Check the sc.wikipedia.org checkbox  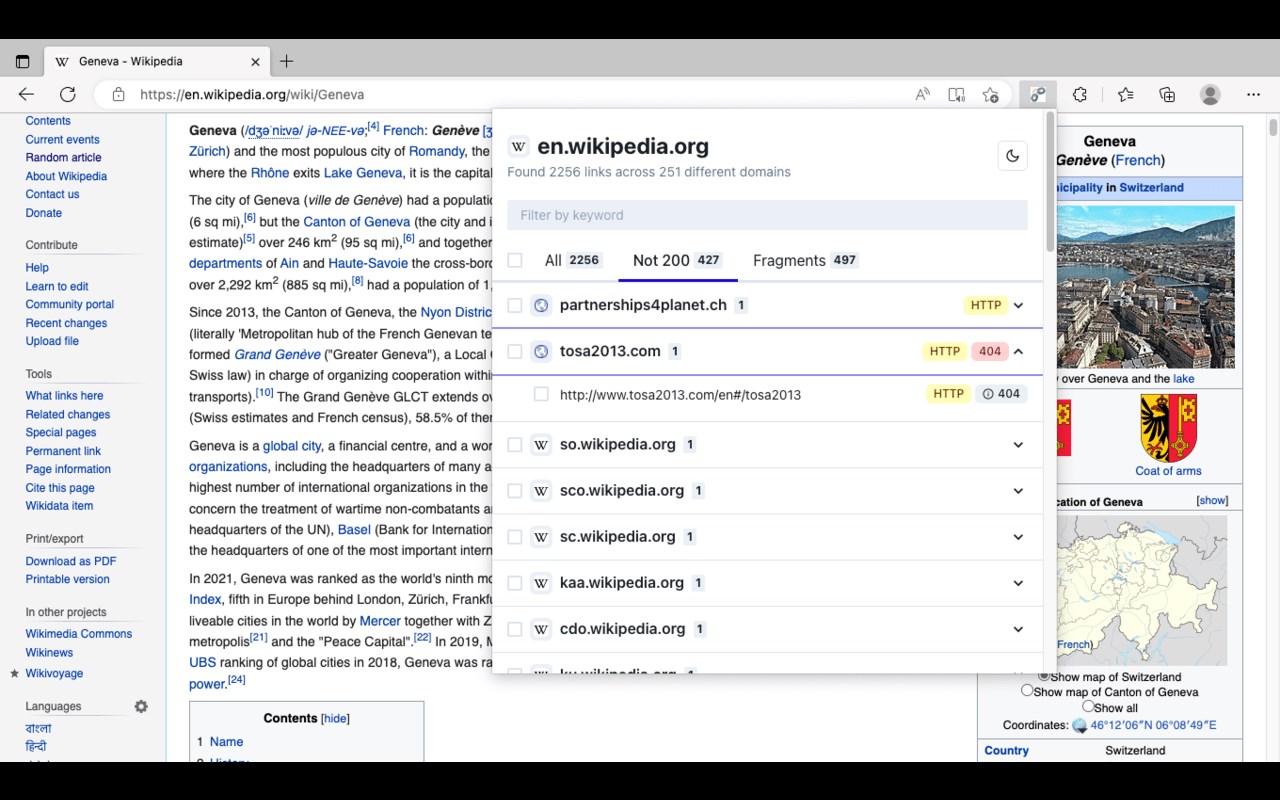click(515, 537)
